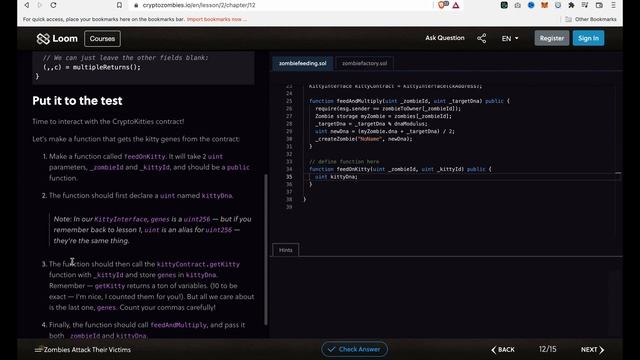Click Import bookmarks now link

pyautogui.click(x=216, y=19)
